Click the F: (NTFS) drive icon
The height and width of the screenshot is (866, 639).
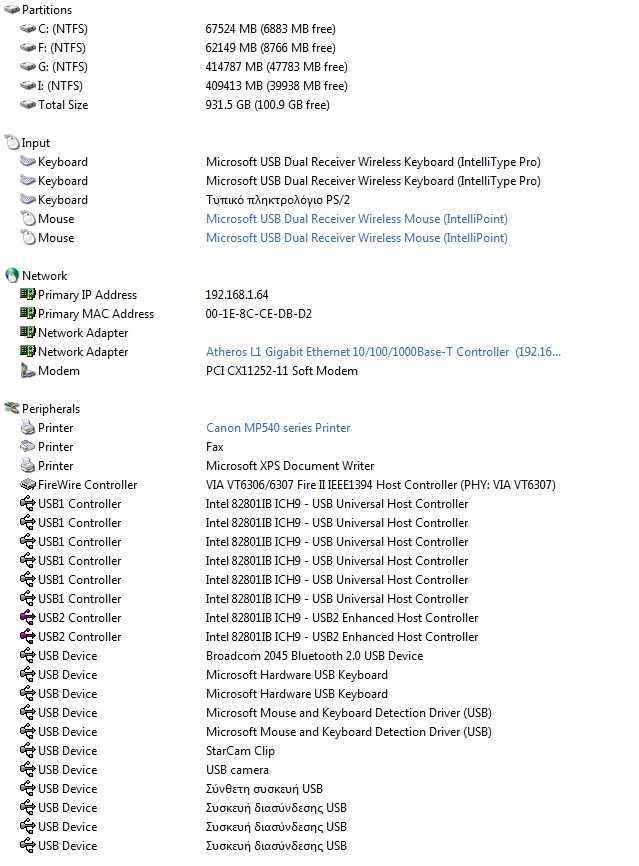pos(28,47)
